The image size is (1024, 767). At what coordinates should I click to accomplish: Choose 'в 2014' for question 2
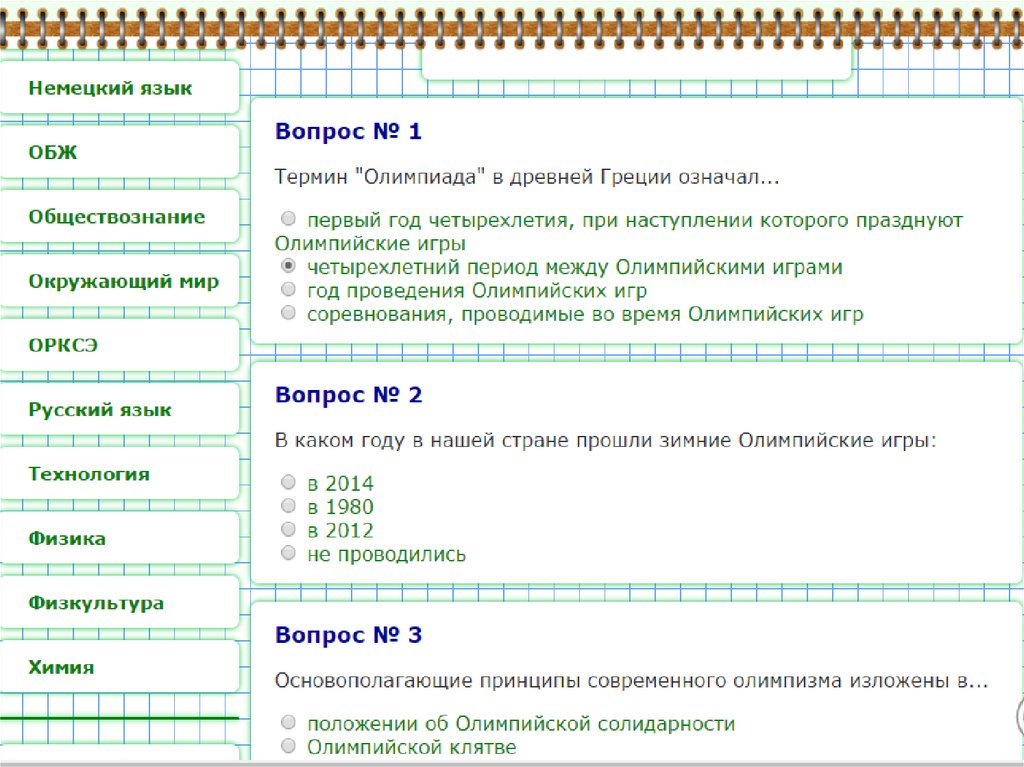coord(289,483)
